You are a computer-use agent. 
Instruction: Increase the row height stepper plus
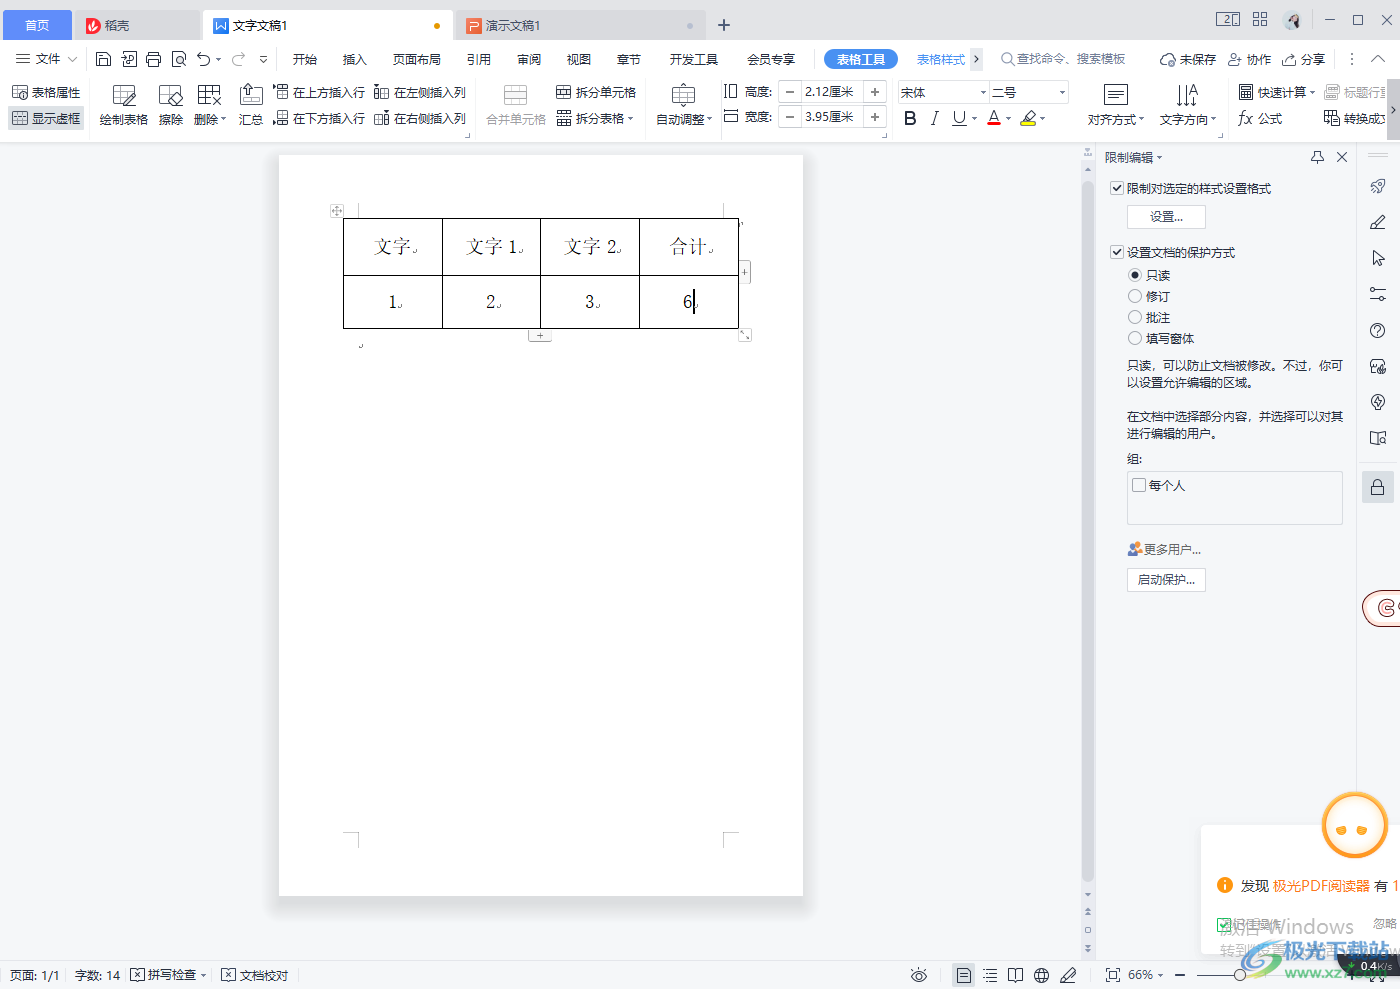click(875, 92)
